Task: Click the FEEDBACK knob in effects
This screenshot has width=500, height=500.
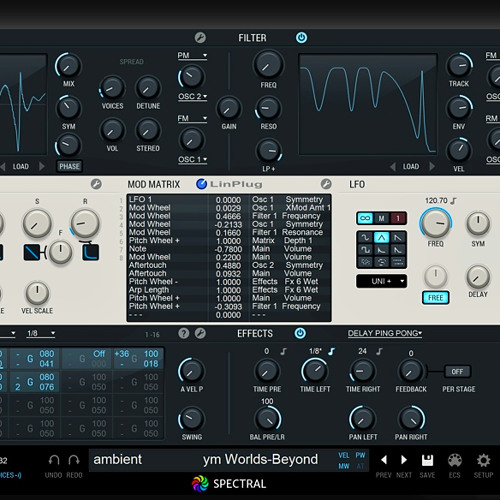Action: (x=410, y=371)
